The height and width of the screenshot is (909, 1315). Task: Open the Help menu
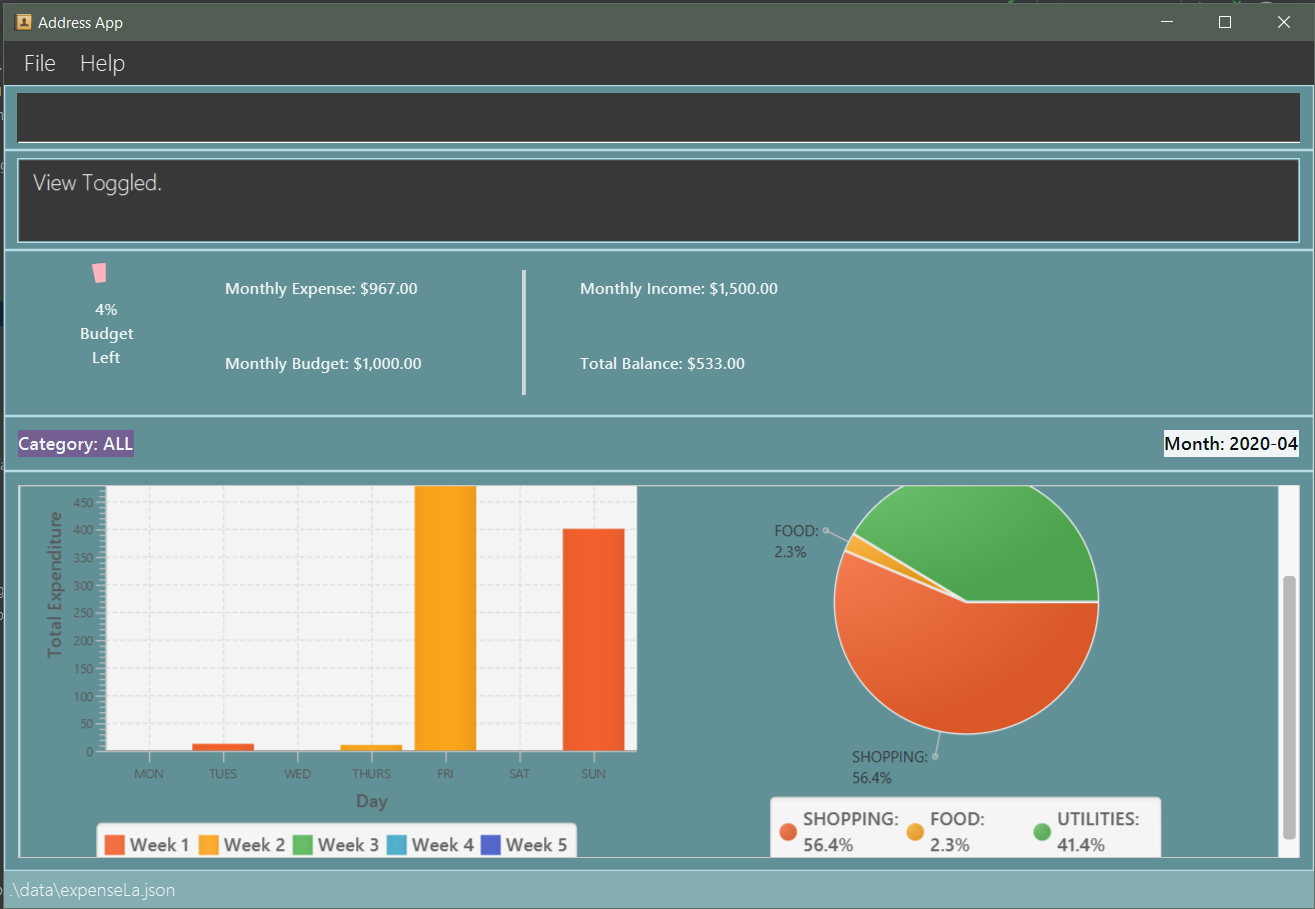(102, 63)
